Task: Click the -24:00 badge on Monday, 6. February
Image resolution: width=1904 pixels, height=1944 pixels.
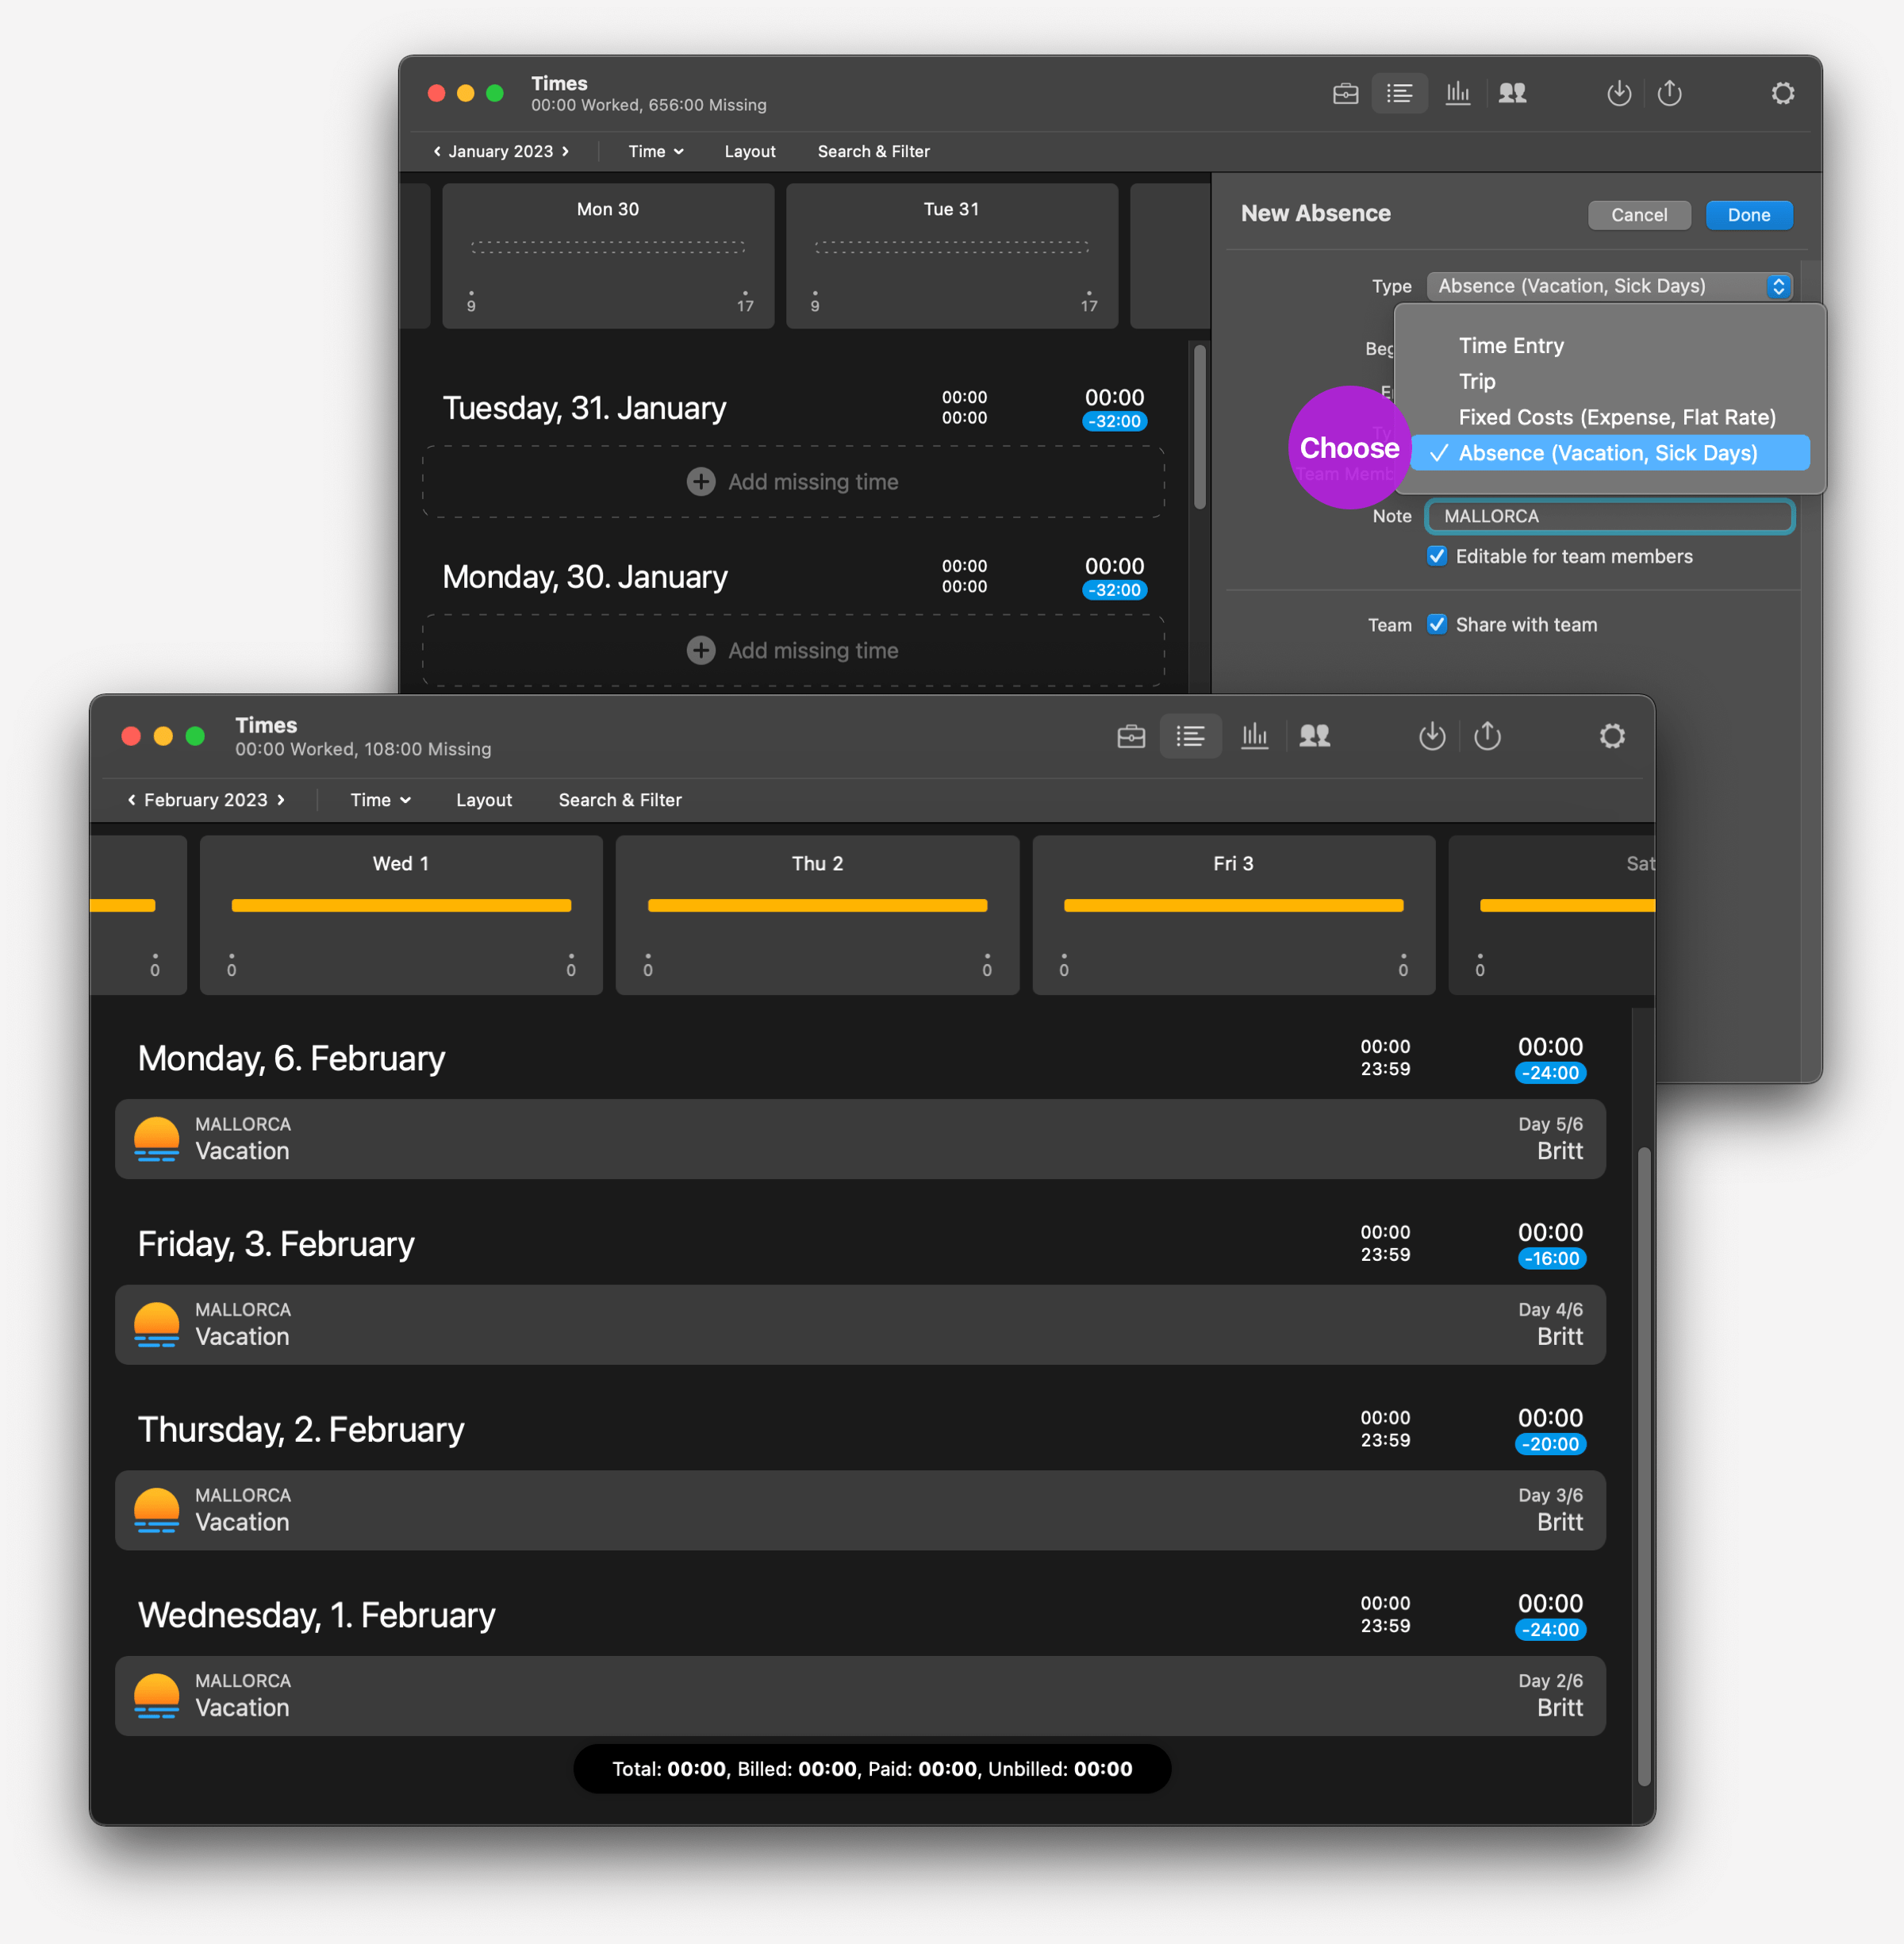Action: point(1550,1073)
